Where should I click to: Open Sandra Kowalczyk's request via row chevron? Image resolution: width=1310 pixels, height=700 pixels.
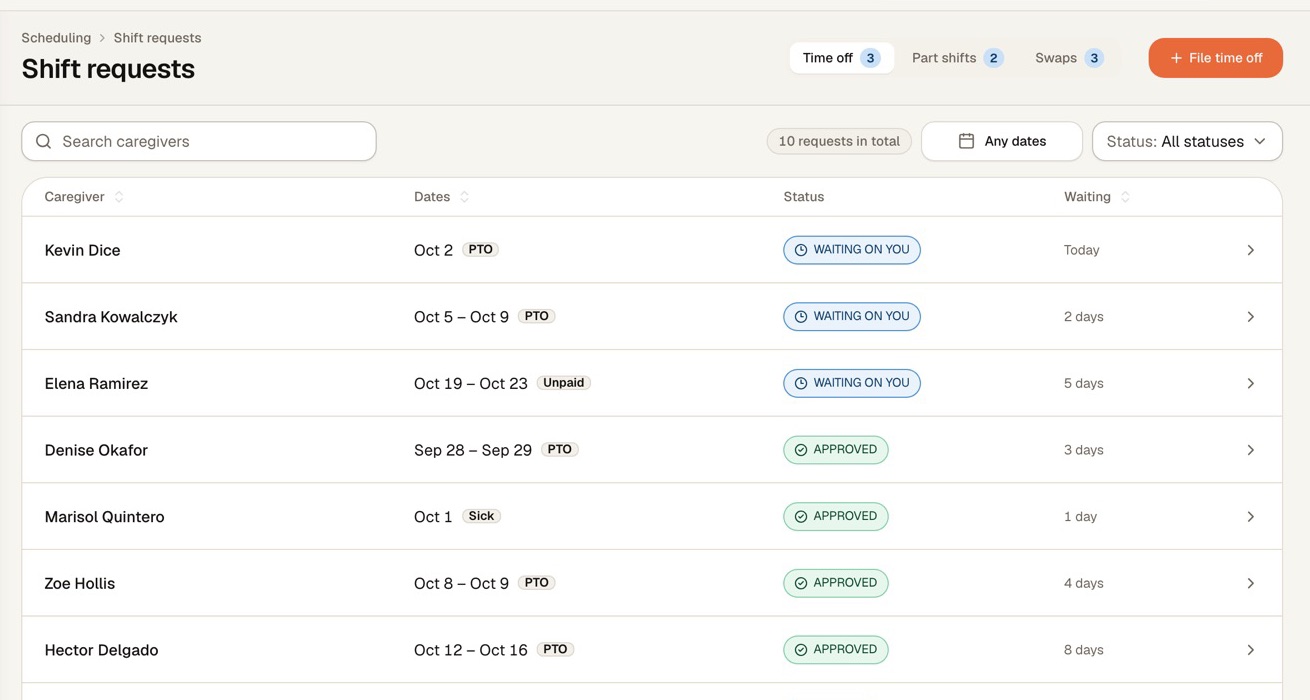1250,316
